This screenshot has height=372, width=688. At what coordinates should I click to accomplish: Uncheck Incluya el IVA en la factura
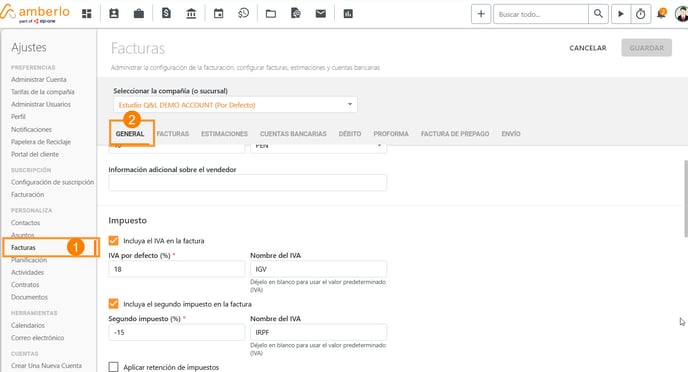[114, 240]
